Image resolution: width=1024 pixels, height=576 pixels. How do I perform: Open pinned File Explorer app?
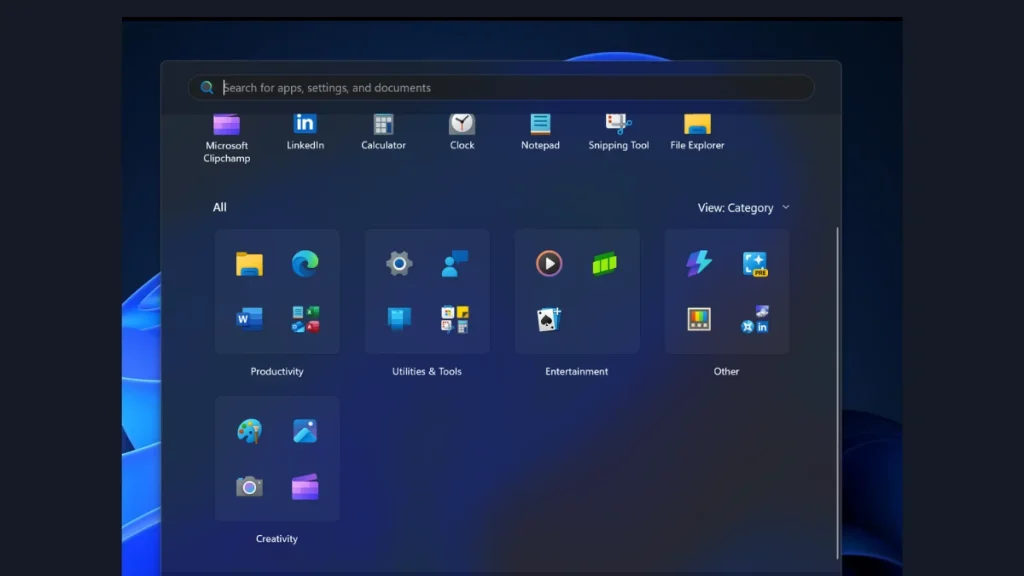[697, 131]
